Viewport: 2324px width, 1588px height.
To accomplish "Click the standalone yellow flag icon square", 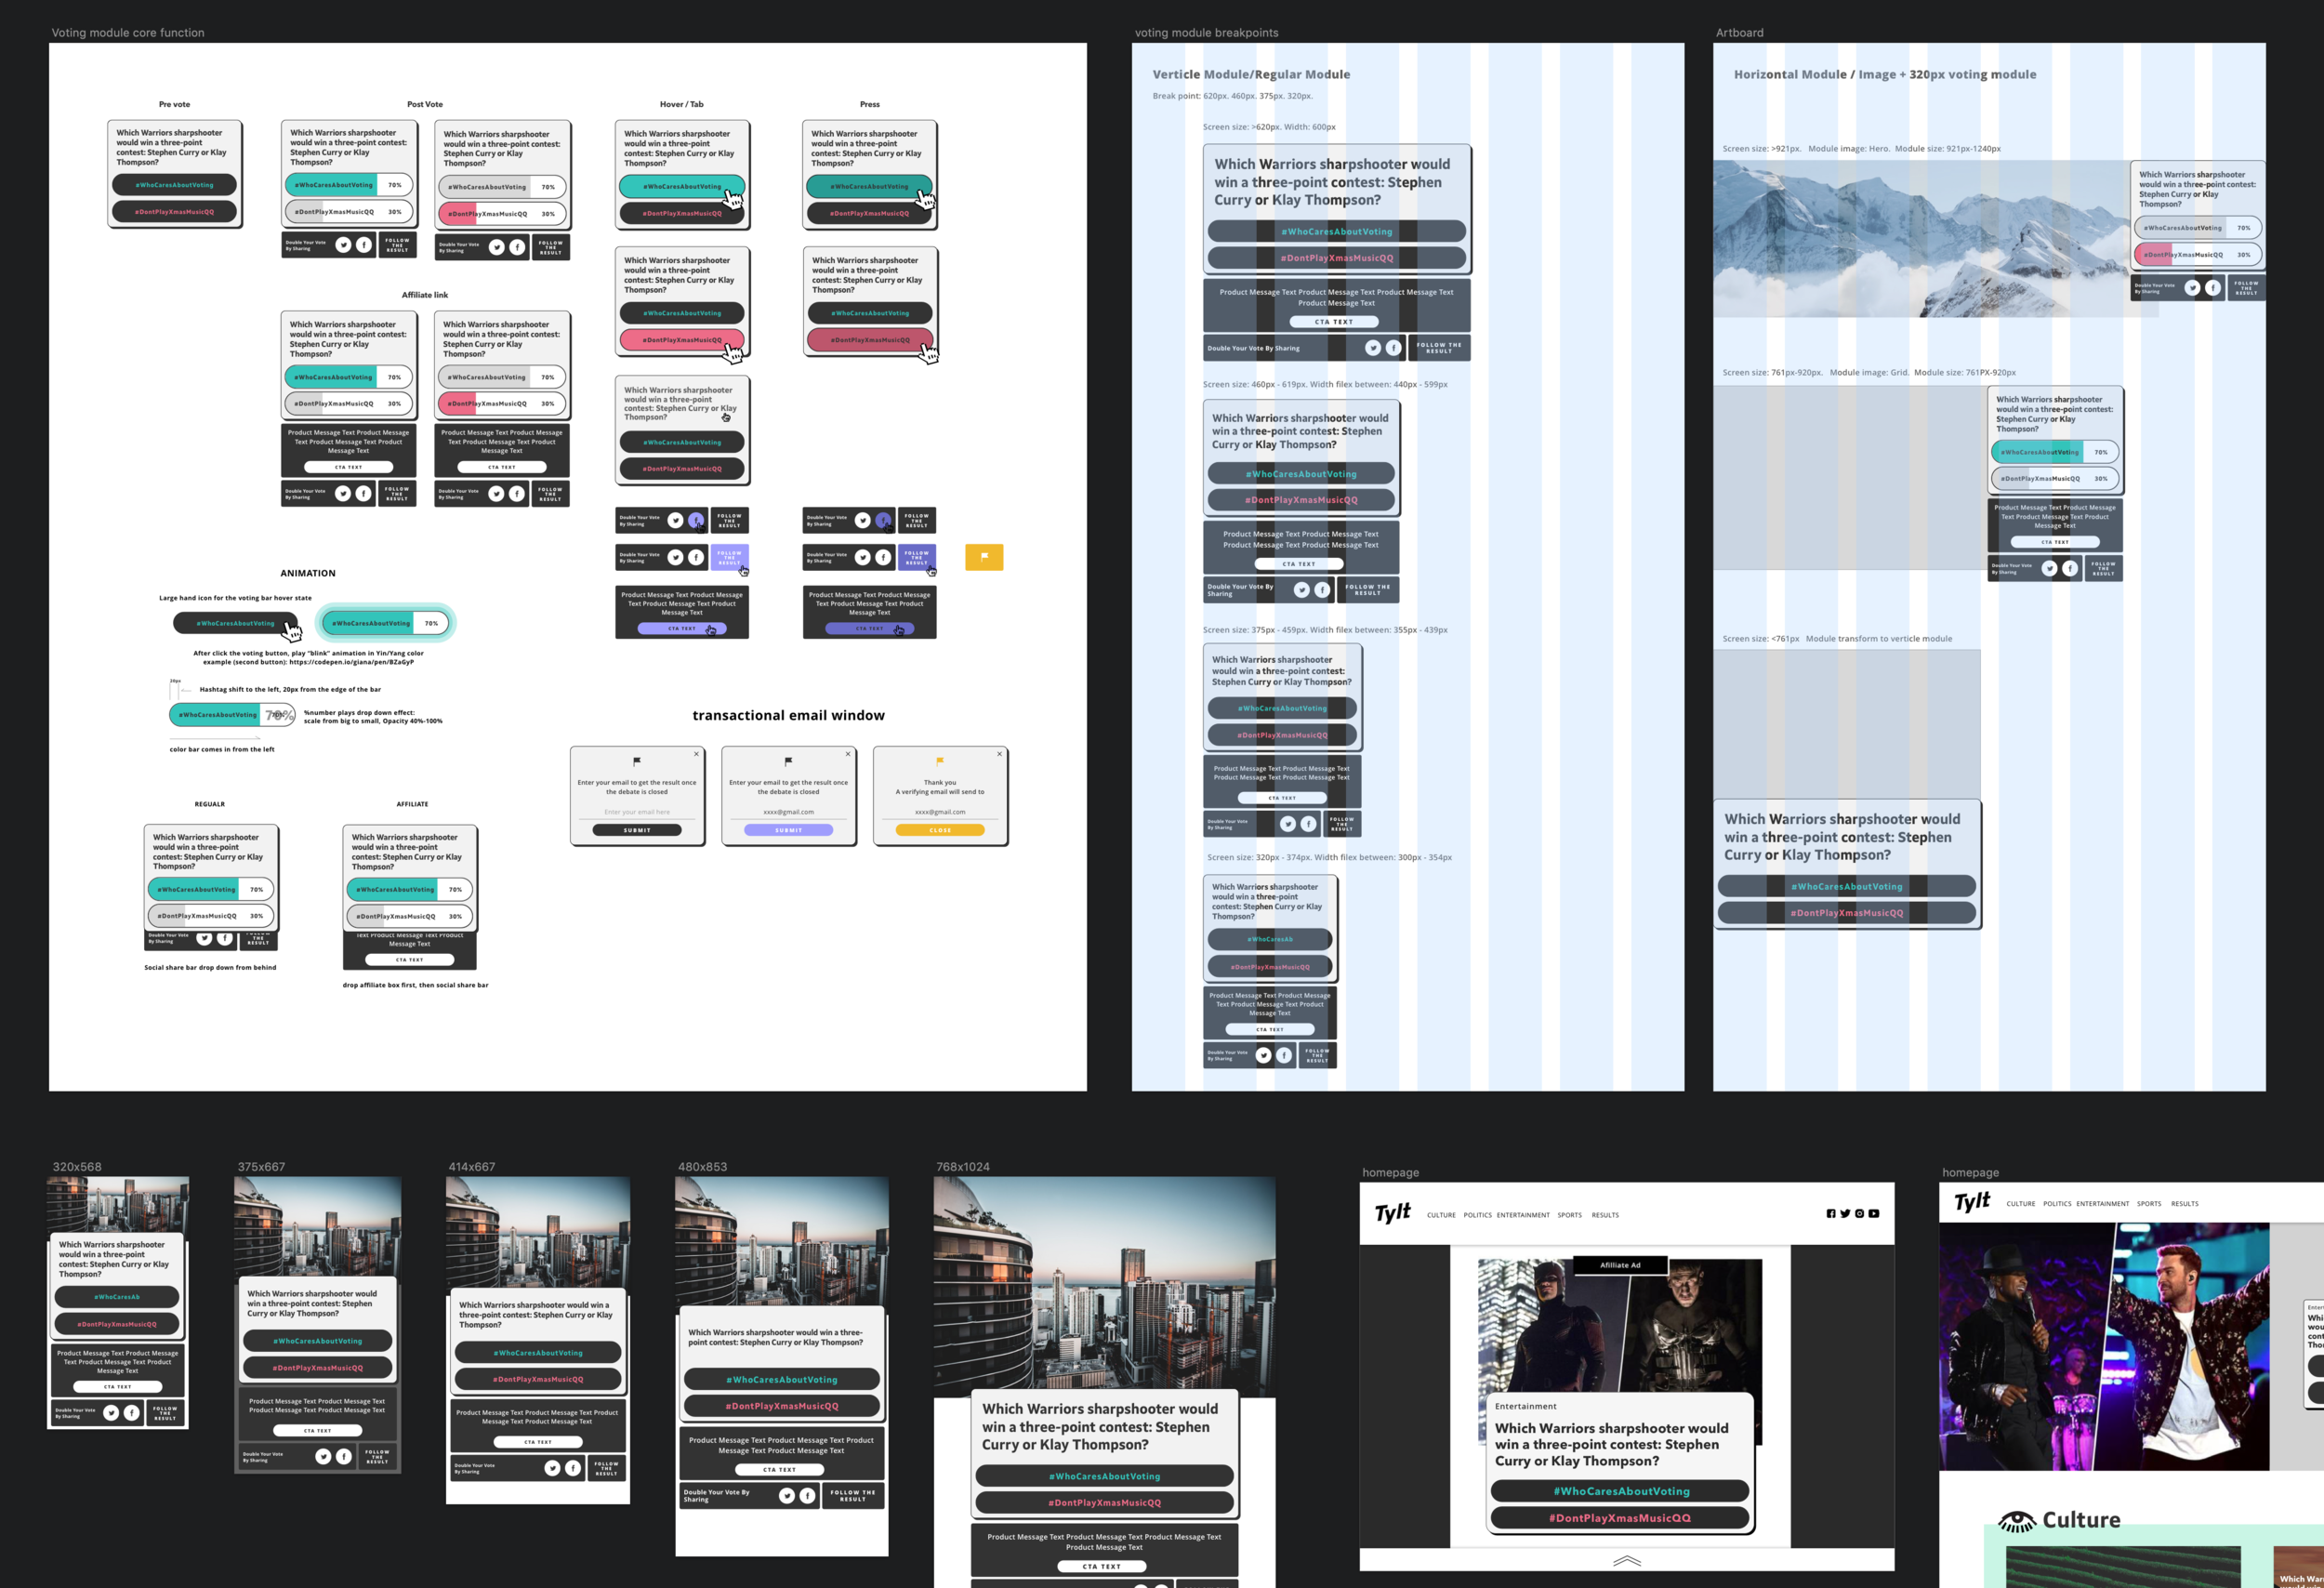I will click(984, 557).
